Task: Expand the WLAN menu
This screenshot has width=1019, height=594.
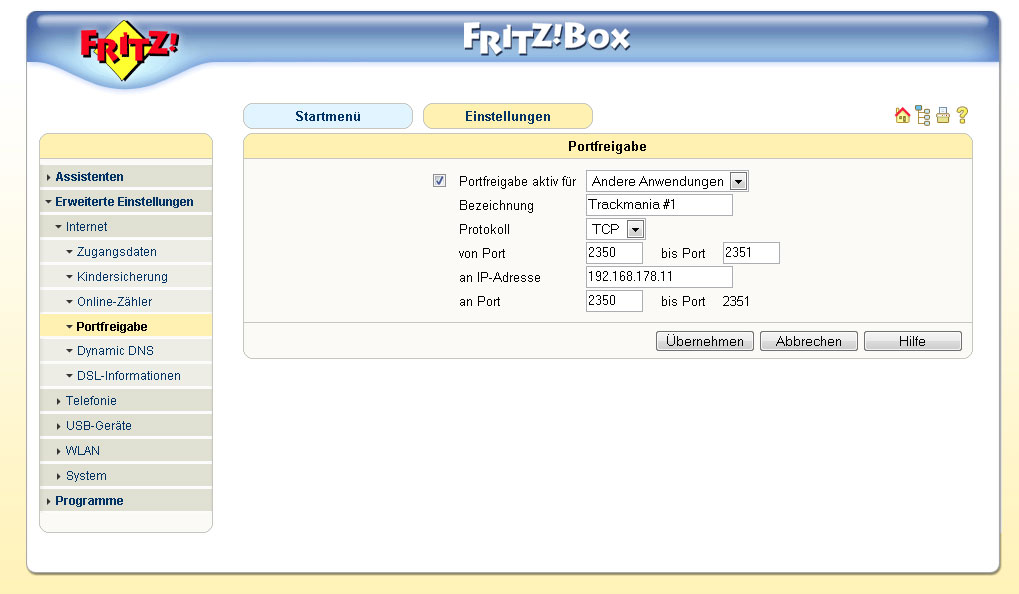Action: coord(126,450)
